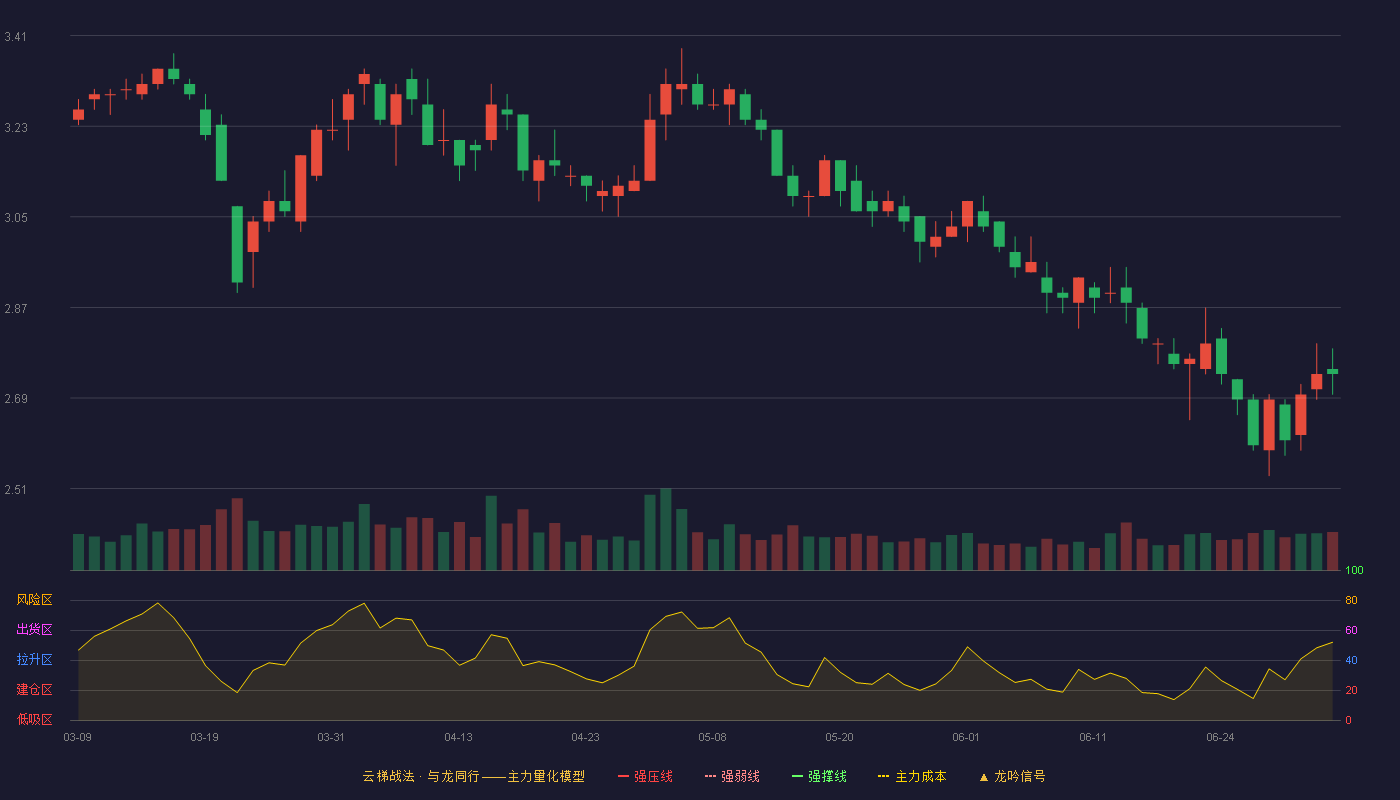1400x800 pixels.
Task: Click the magenta 60 indicator axis value
Action: [1351, 630]
